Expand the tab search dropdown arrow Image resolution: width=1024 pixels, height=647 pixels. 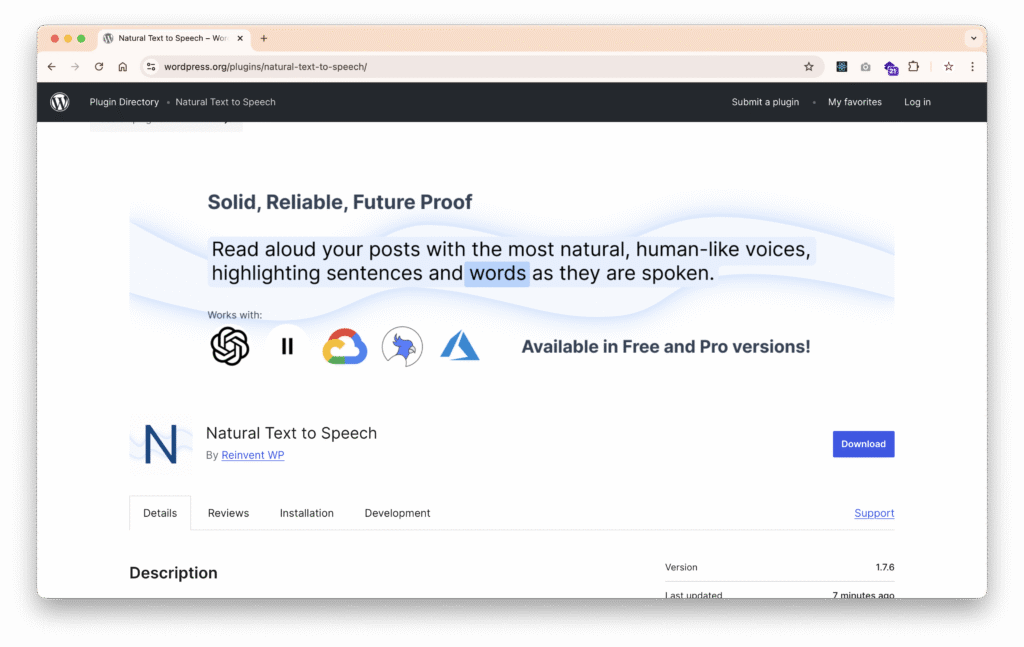pyautogui.click(x=973, y=38)
